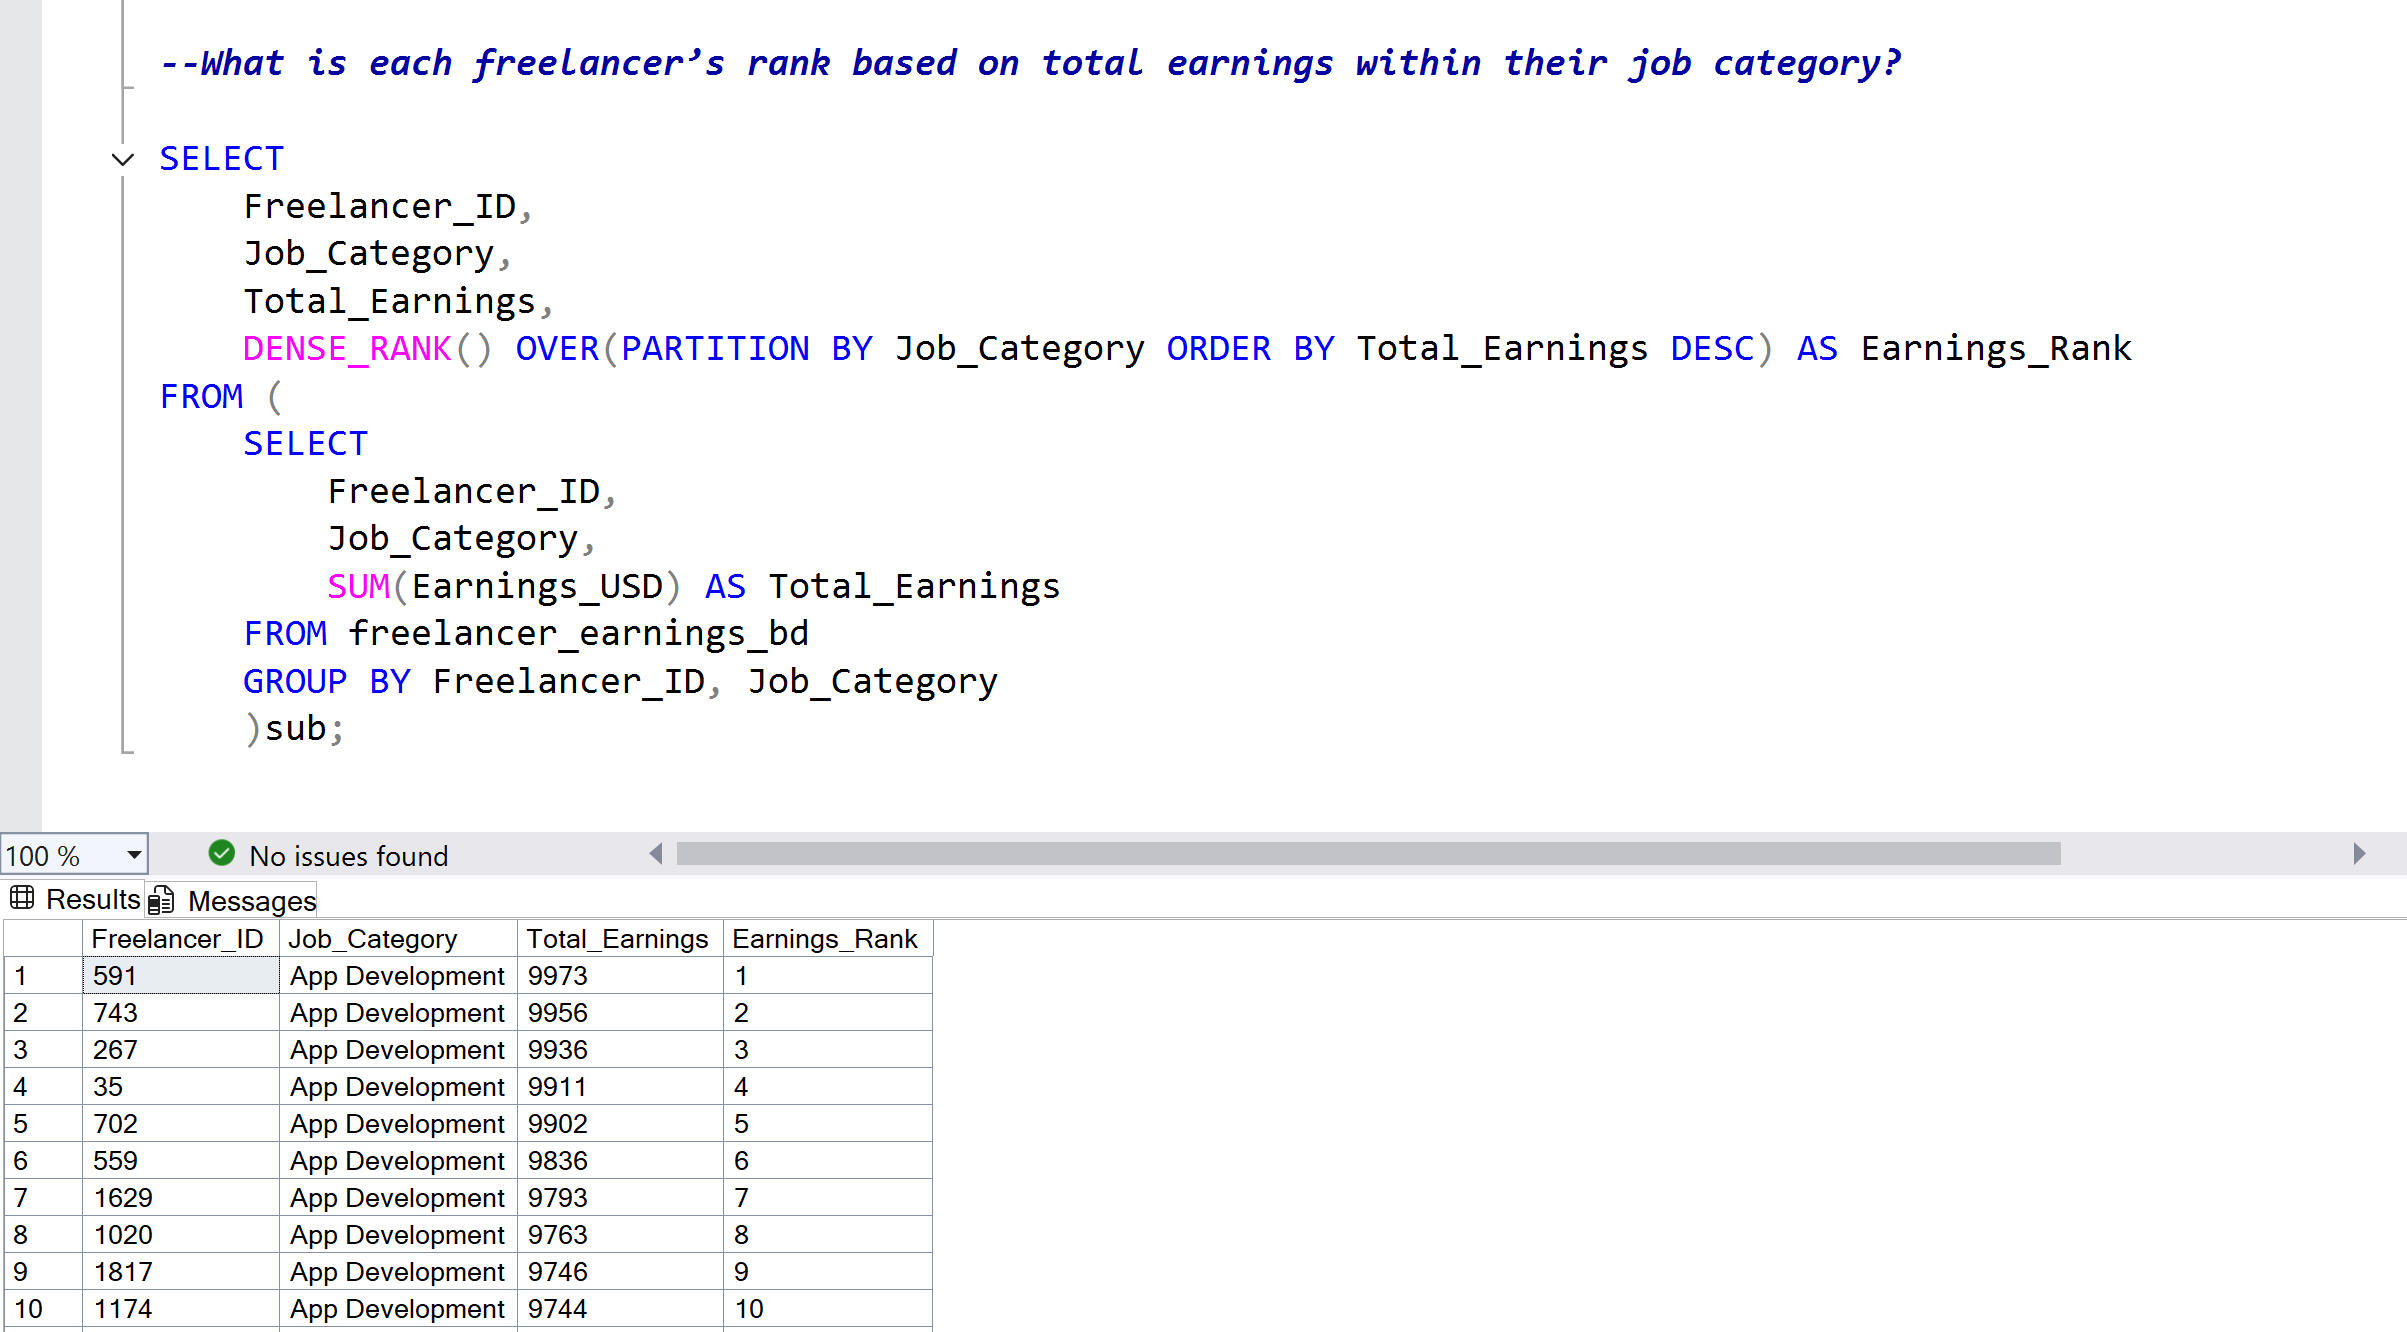Viewport: 2407px width, 1332px height.
Task: Click the No issues found status text
Action: click(x=348, y=856)
